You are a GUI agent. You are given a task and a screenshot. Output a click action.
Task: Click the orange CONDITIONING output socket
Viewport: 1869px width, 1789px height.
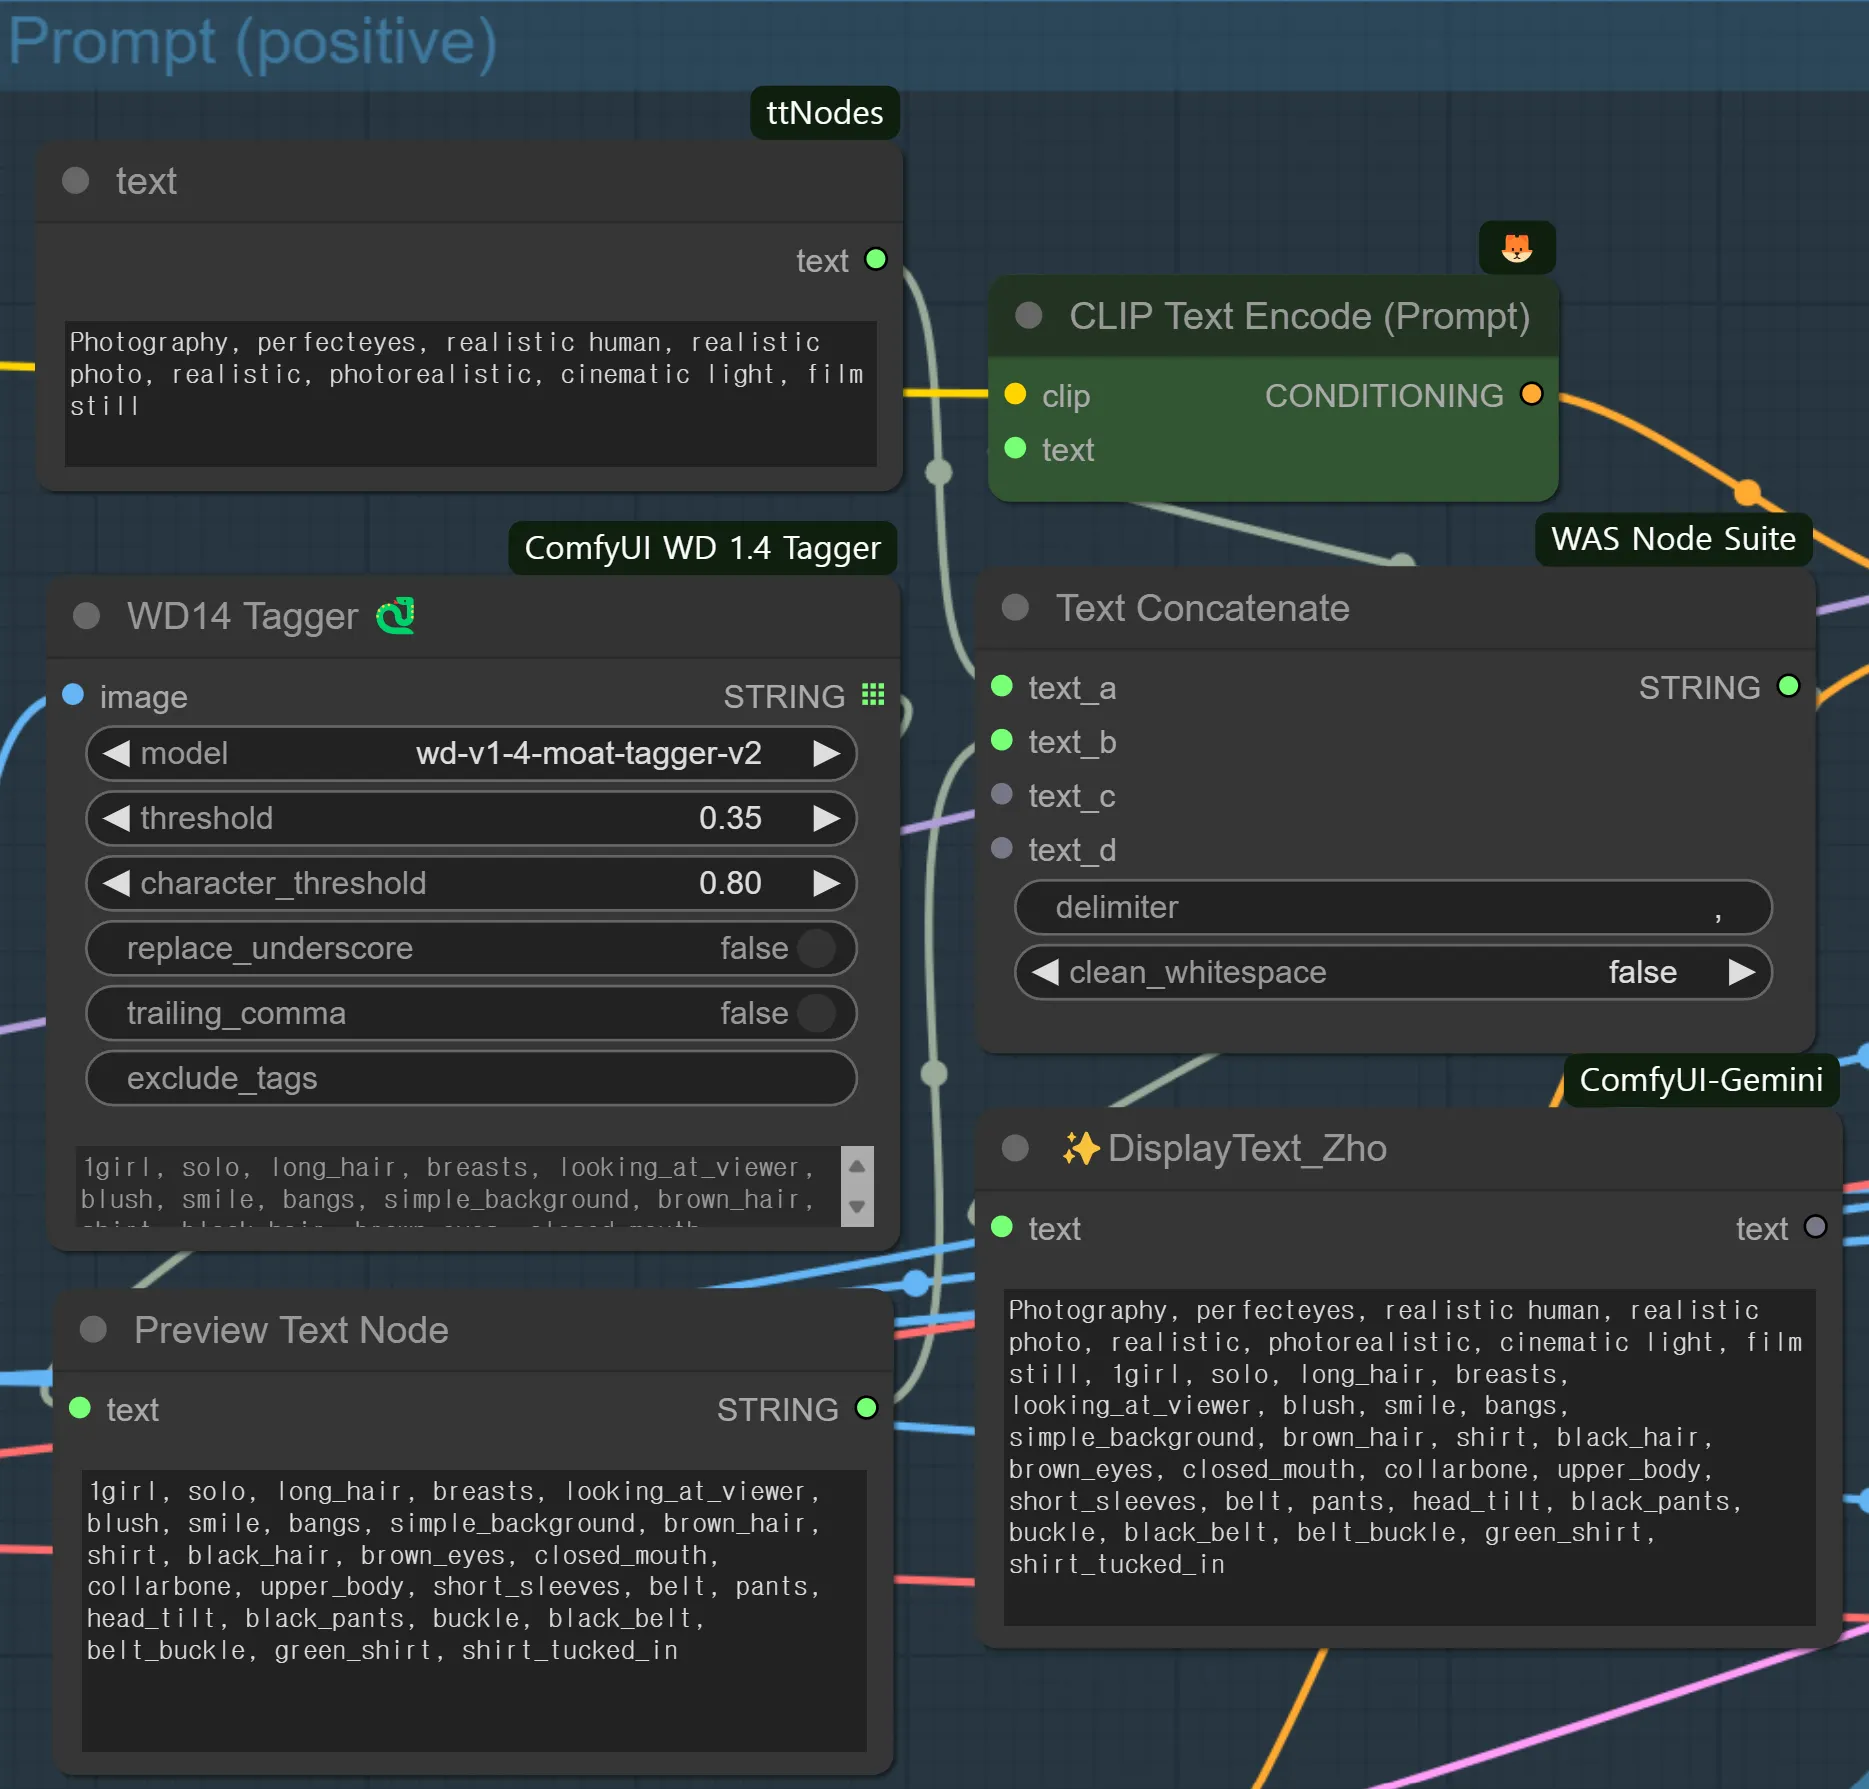click(1530, 394)
